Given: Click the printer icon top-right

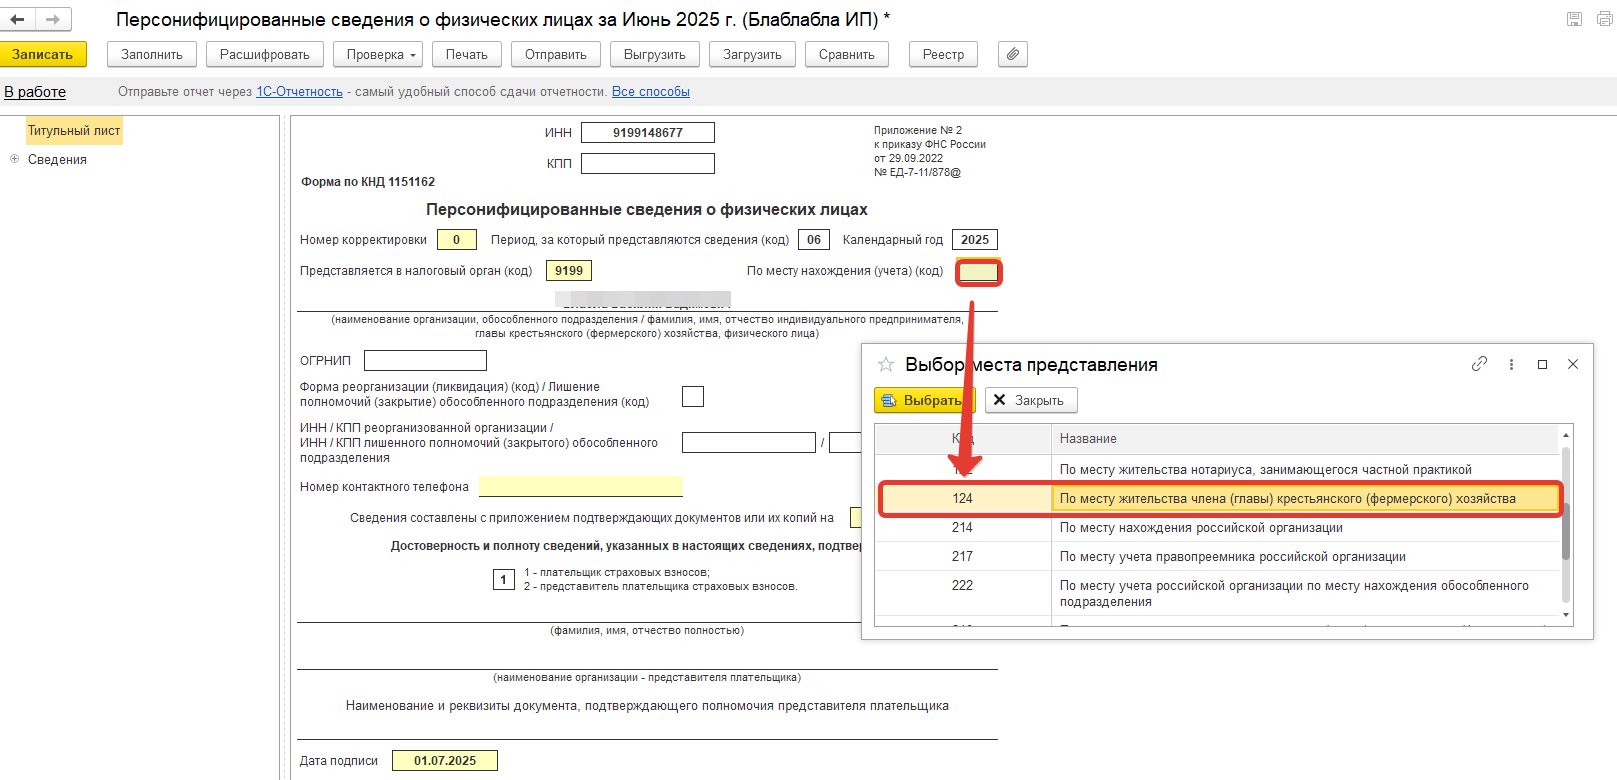Looking at the screenshot, I should click(1604, 19).
